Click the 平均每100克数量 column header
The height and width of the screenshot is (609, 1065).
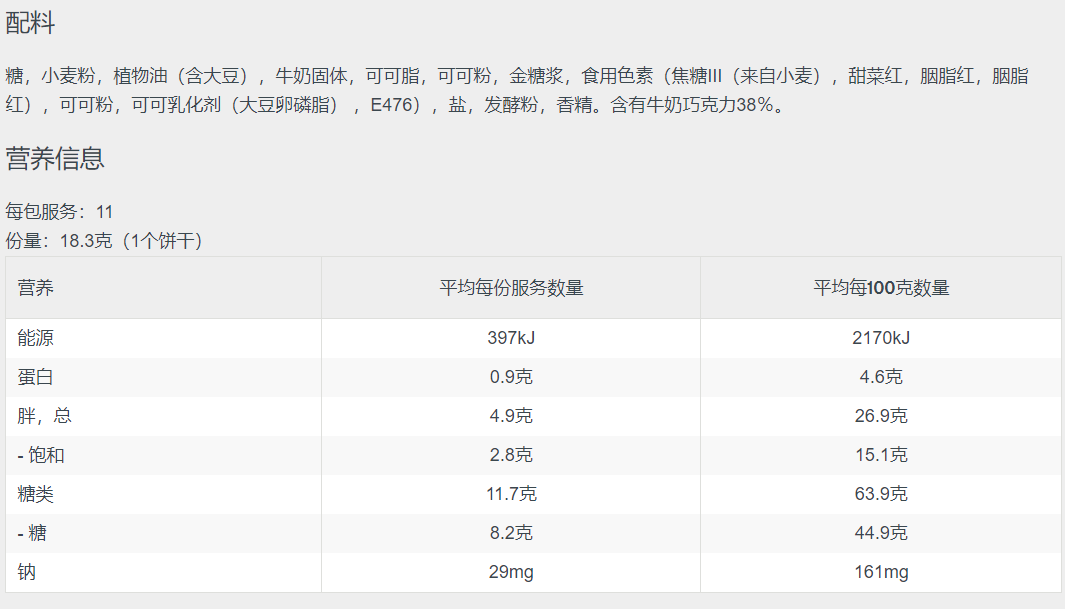881,288
